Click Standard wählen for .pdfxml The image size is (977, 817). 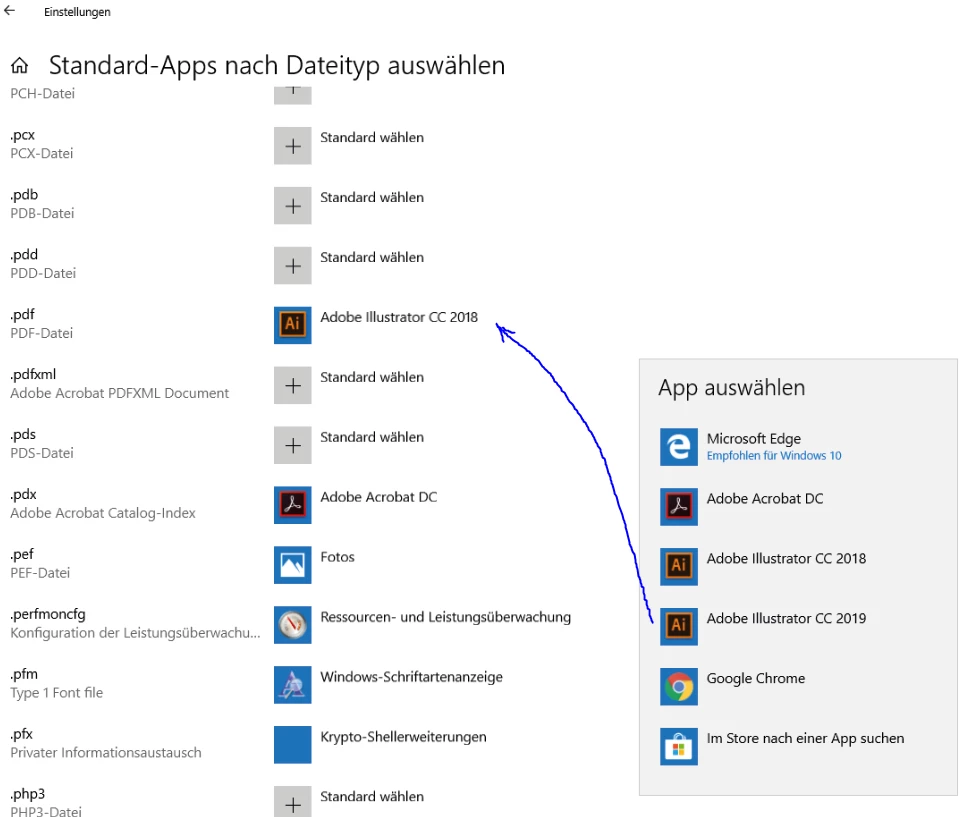tap(372, 377)
